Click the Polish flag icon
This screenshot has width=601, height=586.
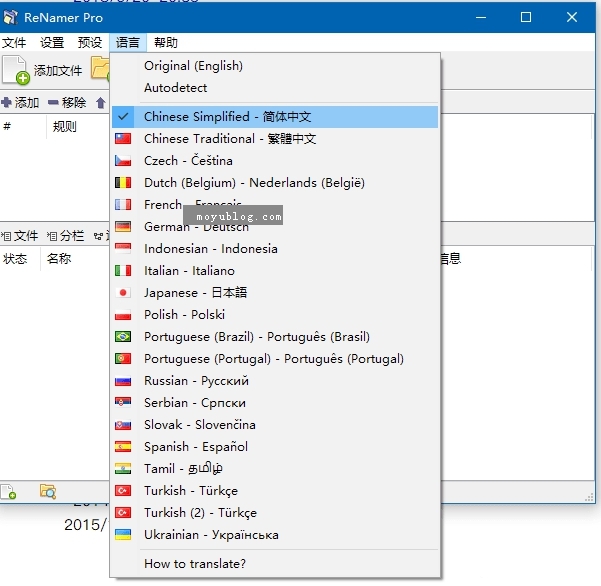coord(123,315)
